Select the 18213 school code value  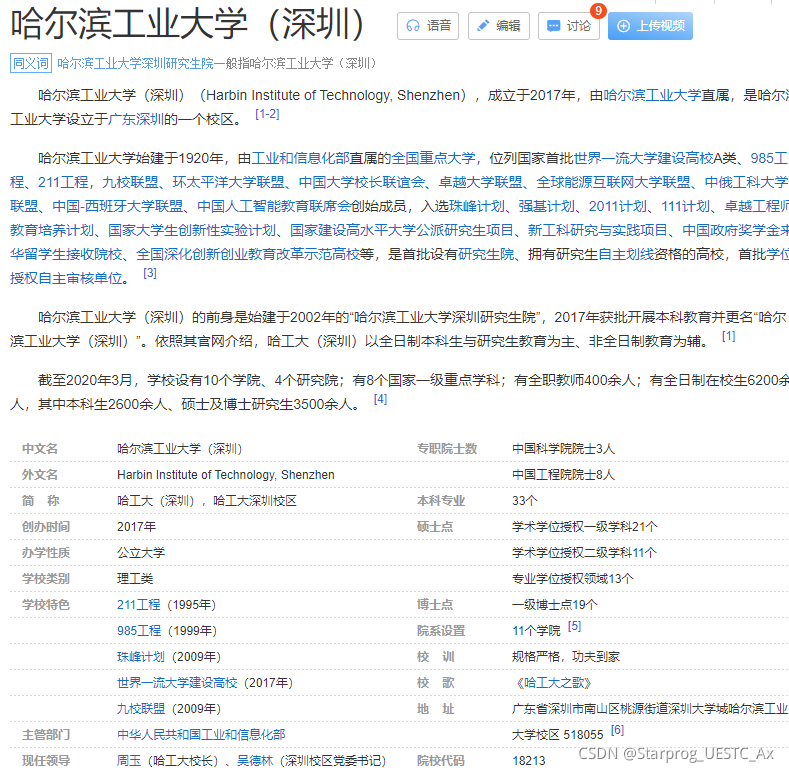tap(528, 761)
